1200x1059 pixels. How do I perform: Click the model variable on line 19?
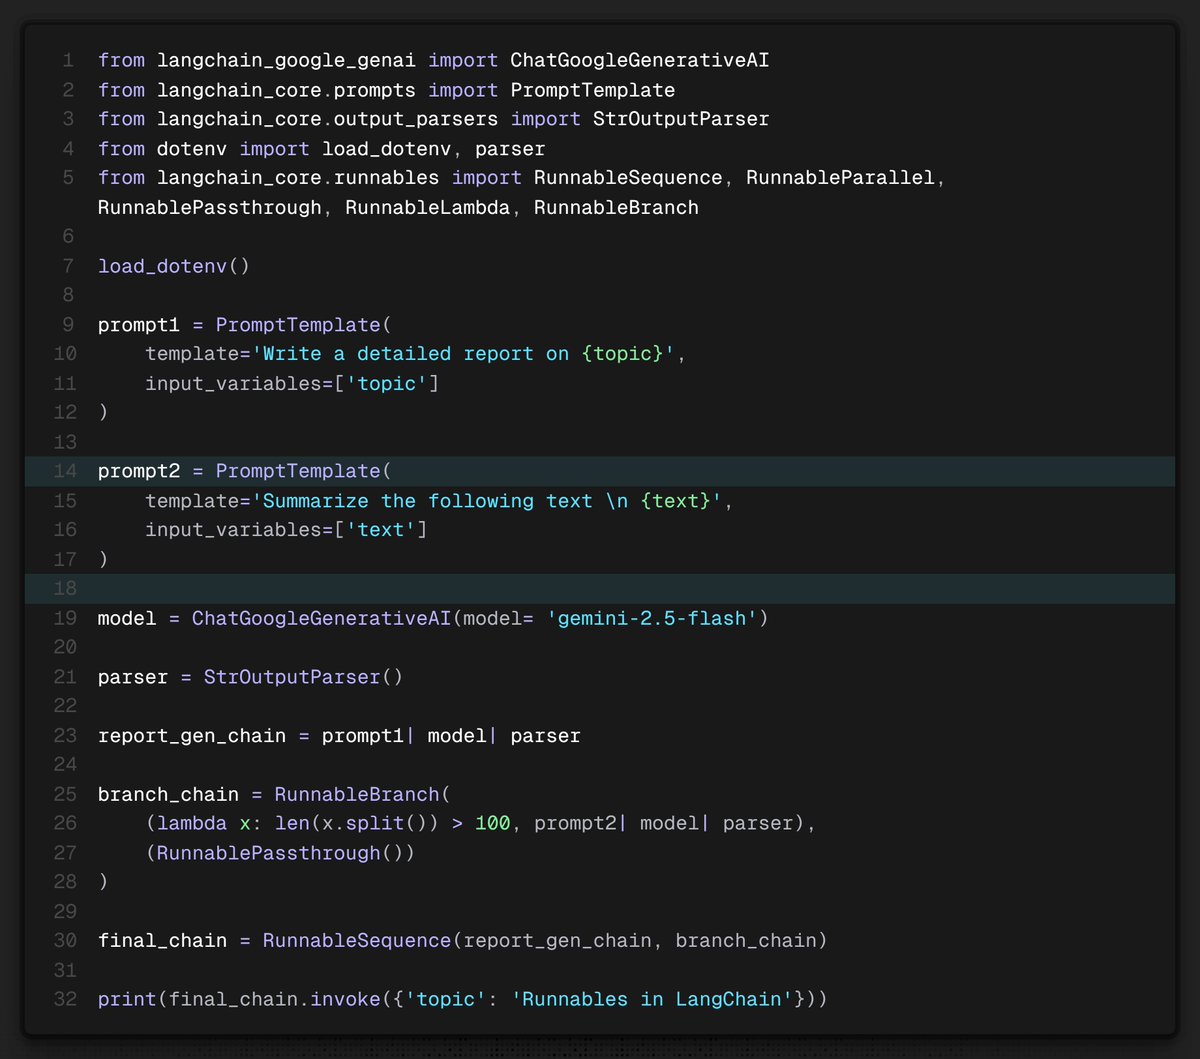click(x=127, y=619)
